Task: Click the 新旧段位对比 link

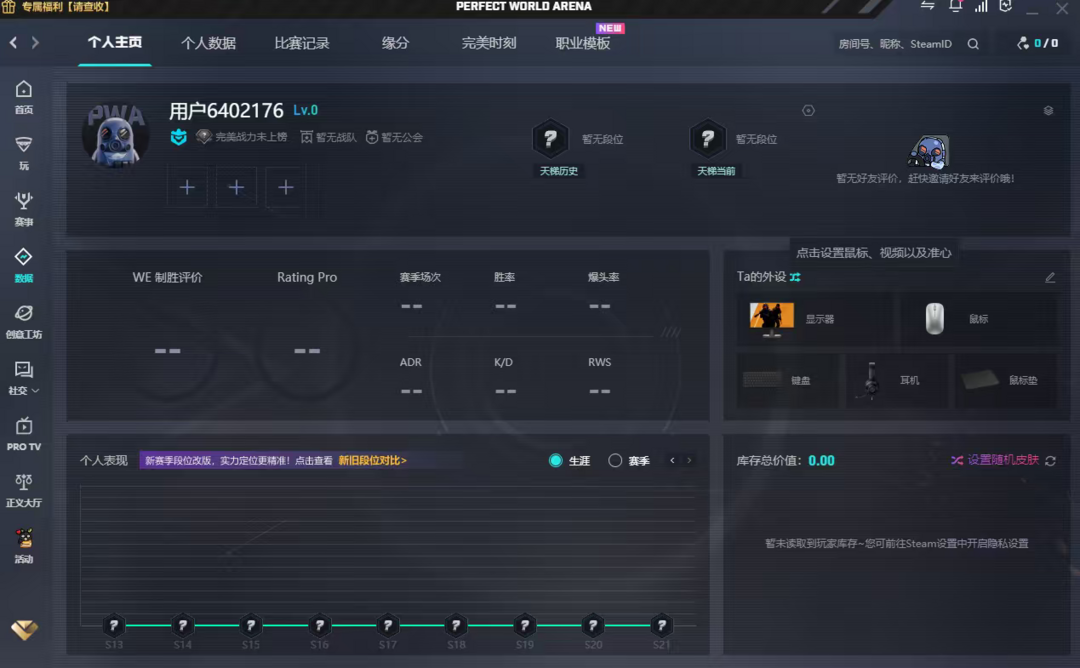Action: [x=372, y=461]
